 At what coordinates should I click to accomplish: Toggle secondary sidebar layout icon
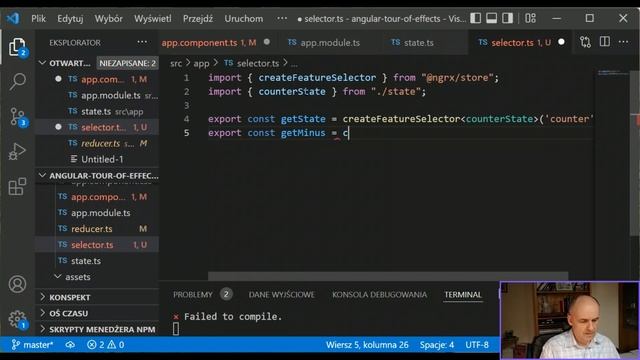(507, 18)
